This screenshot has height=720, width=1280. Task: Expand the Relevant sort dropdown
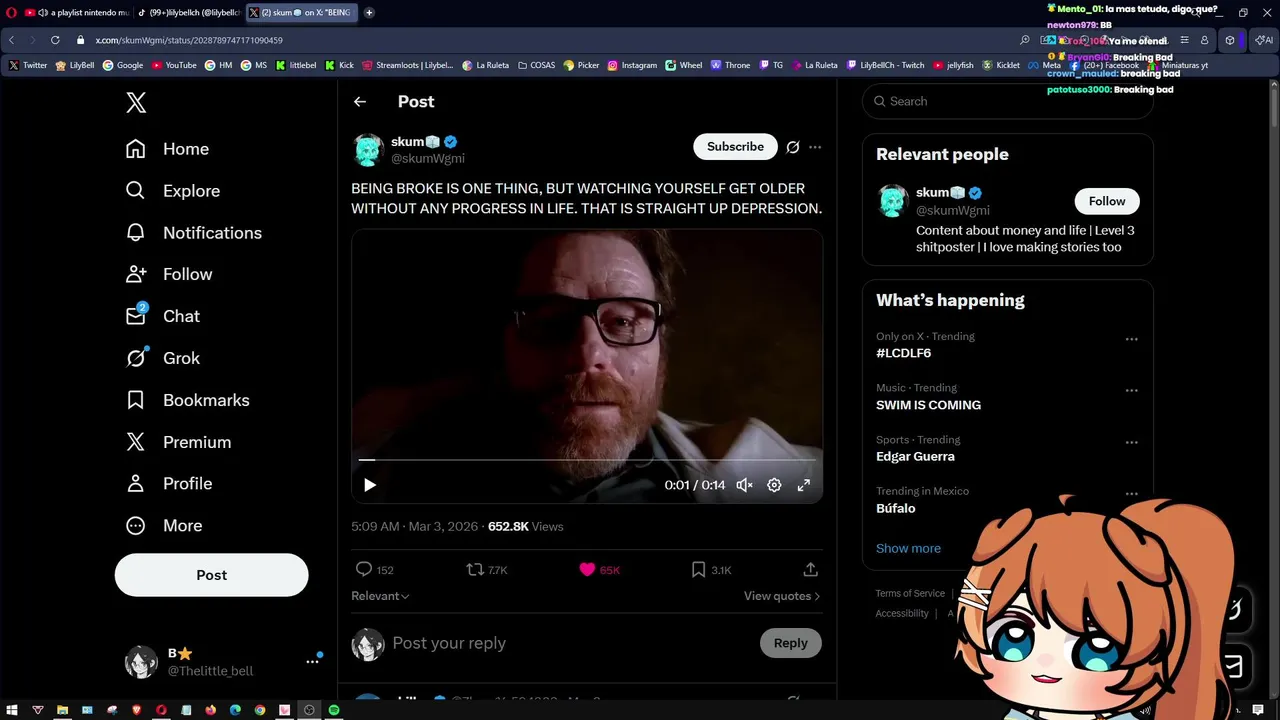[x=380, y=596]
